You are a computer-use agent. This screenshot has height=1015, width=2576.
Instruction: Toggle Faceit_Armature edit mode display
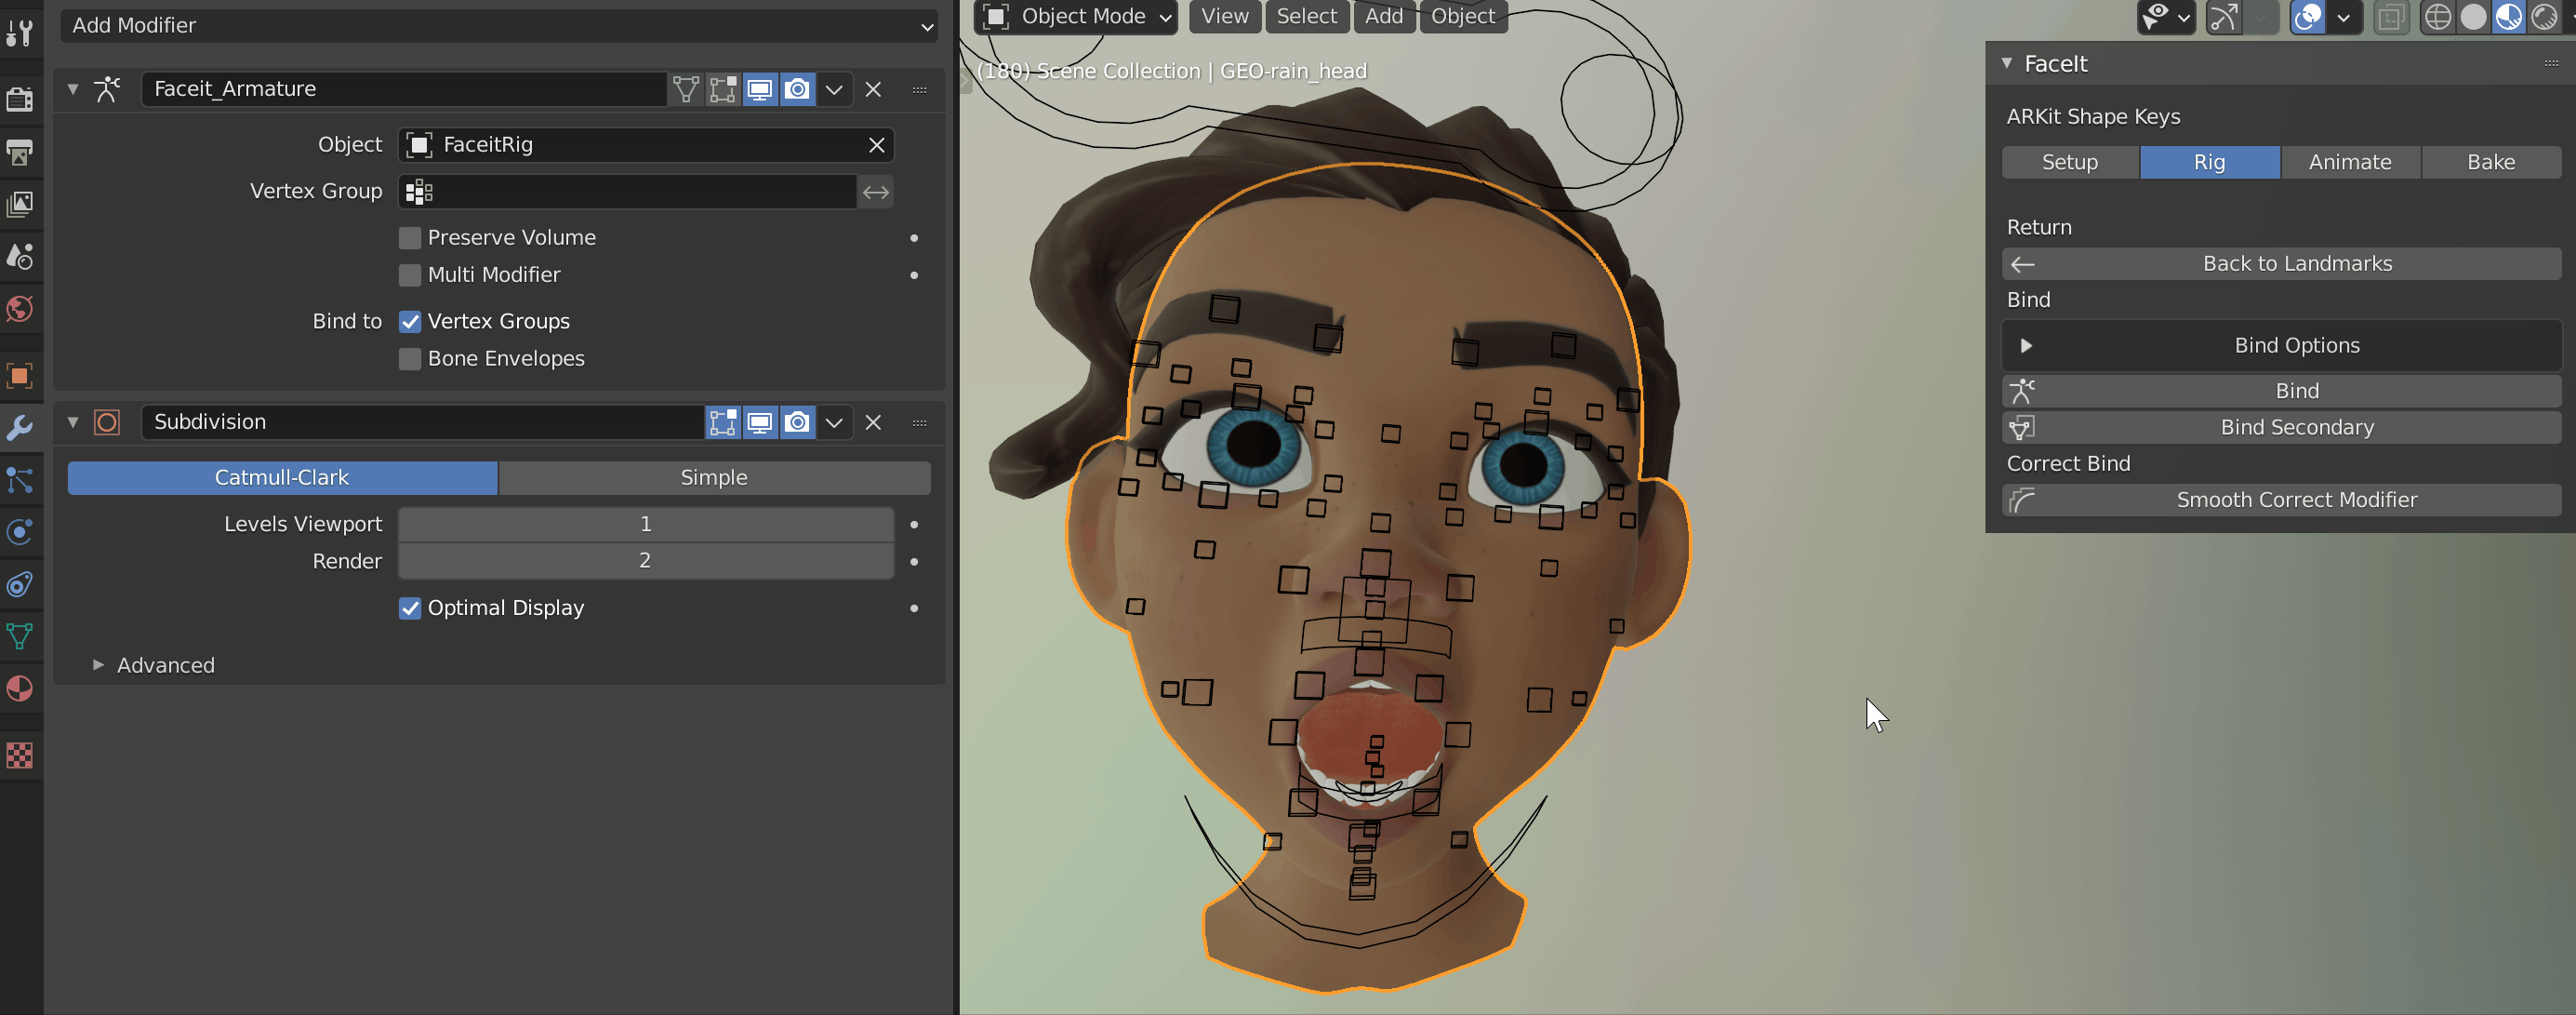pos(723,89)
